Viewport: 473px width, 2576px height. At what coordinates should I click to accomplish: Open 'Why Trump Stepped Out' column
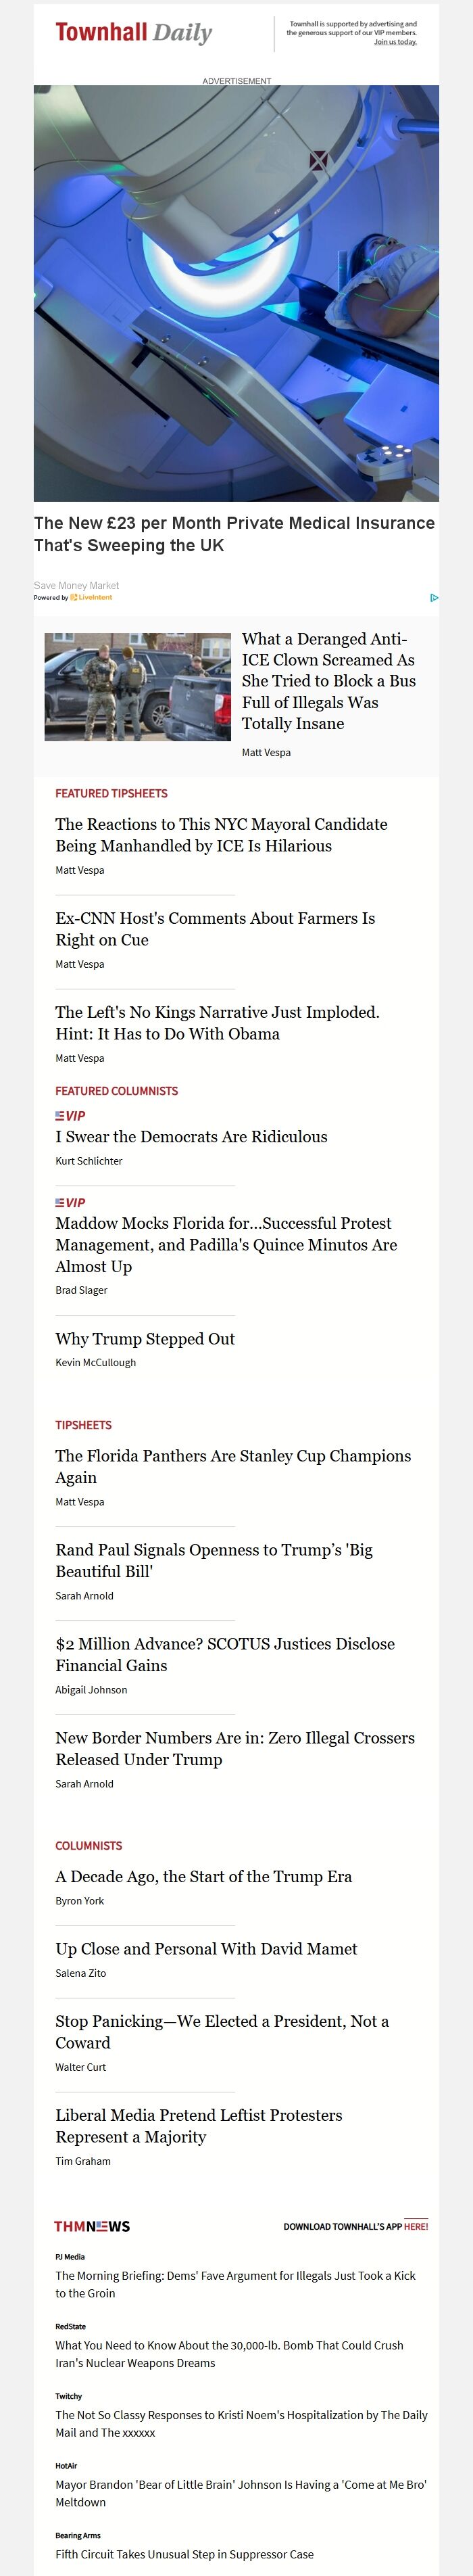point(145,1339)
